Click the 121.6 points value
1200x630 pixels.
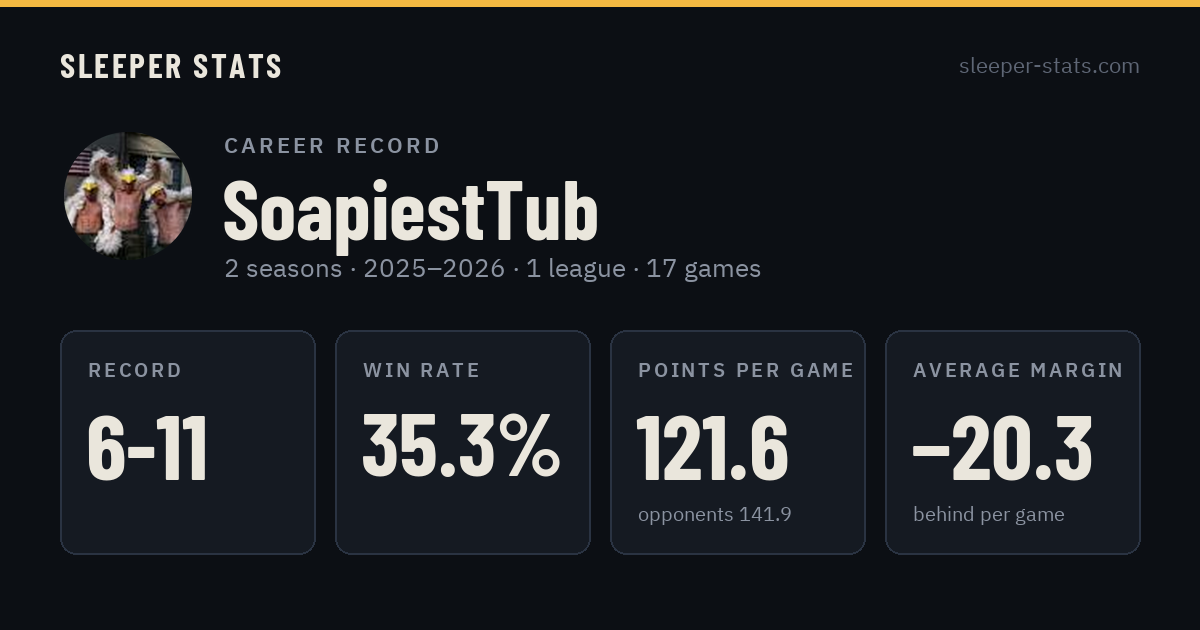tap(713, 448)
